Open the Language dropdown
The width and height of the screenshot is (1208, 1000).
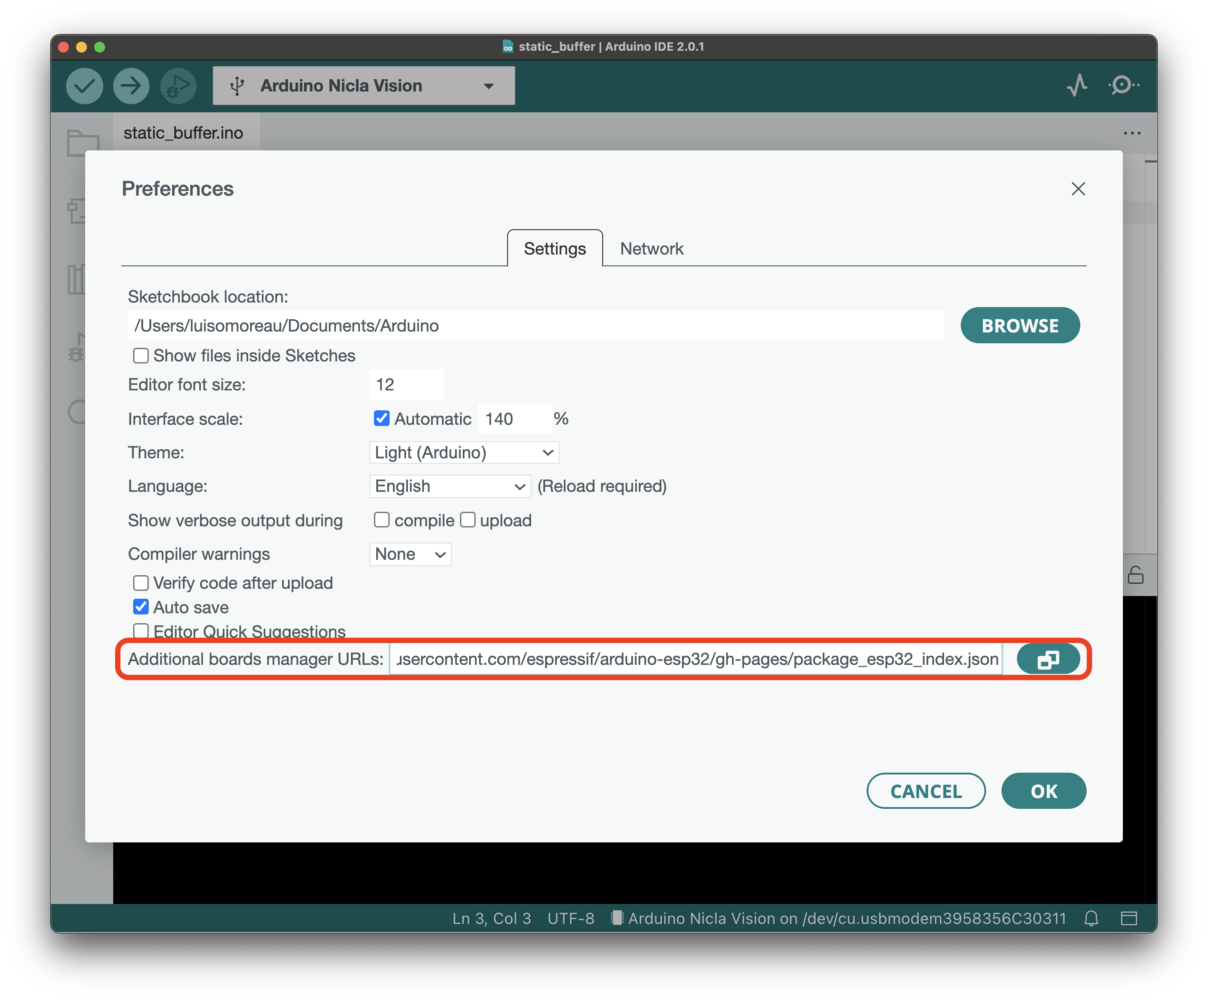[450, 486]
